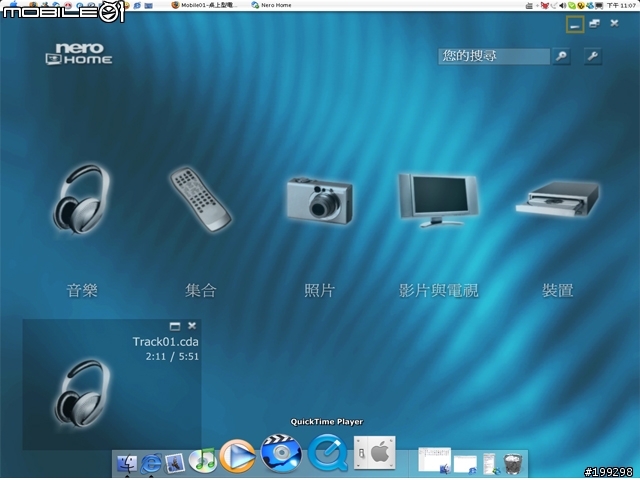The image size is (640, 480).
Task: Click the search magnifier button
Action: coord(561,56)
